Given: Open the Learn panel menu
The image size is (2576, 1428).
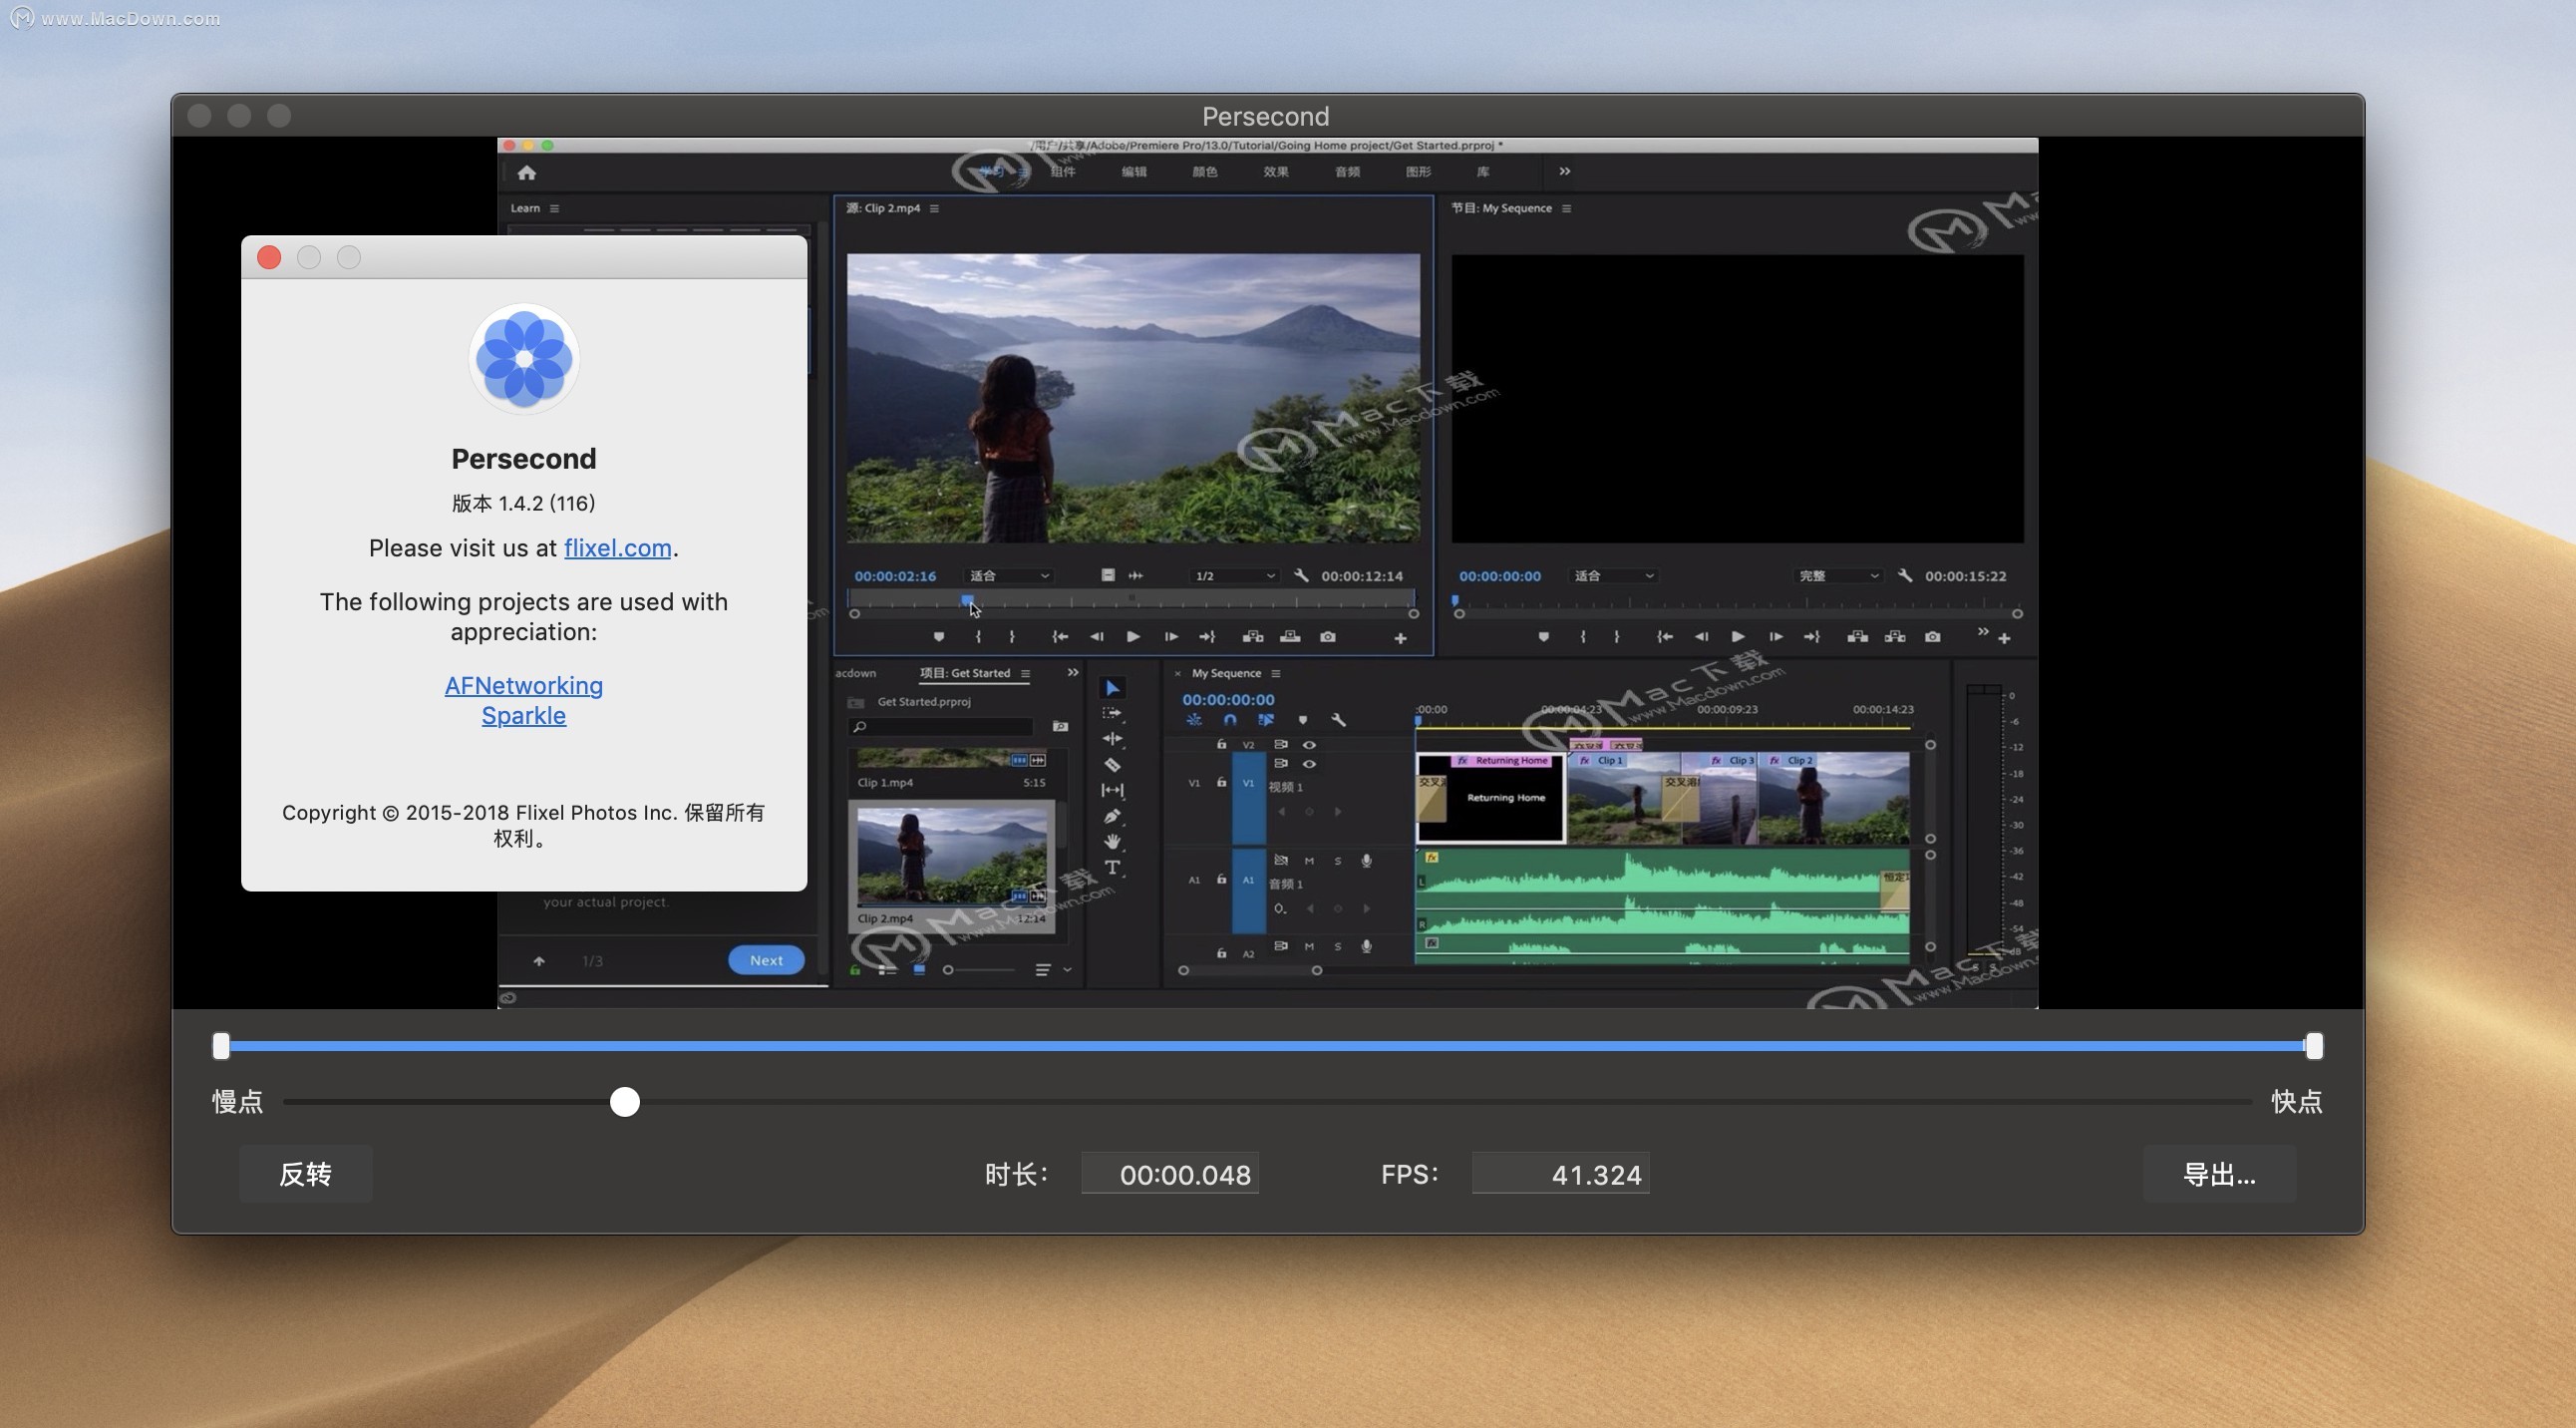Looking at the screenshot, I should (554, 209).
